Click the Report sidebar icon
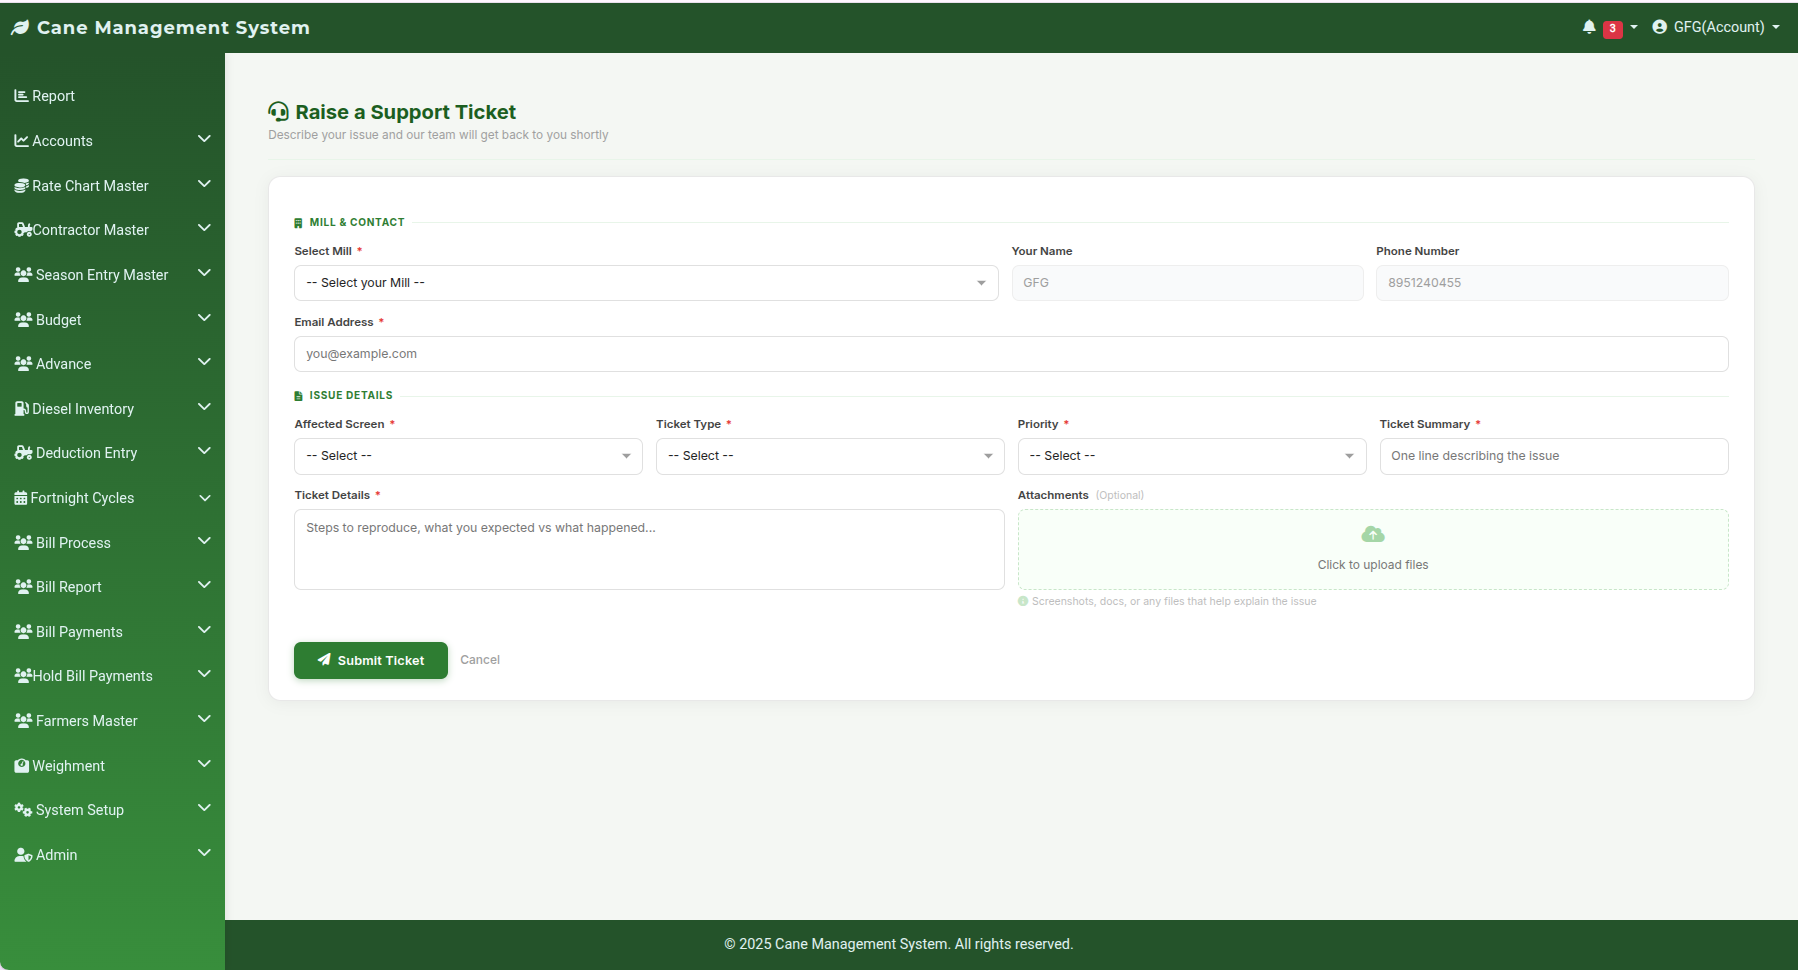1798x970 pixels. 21,96
